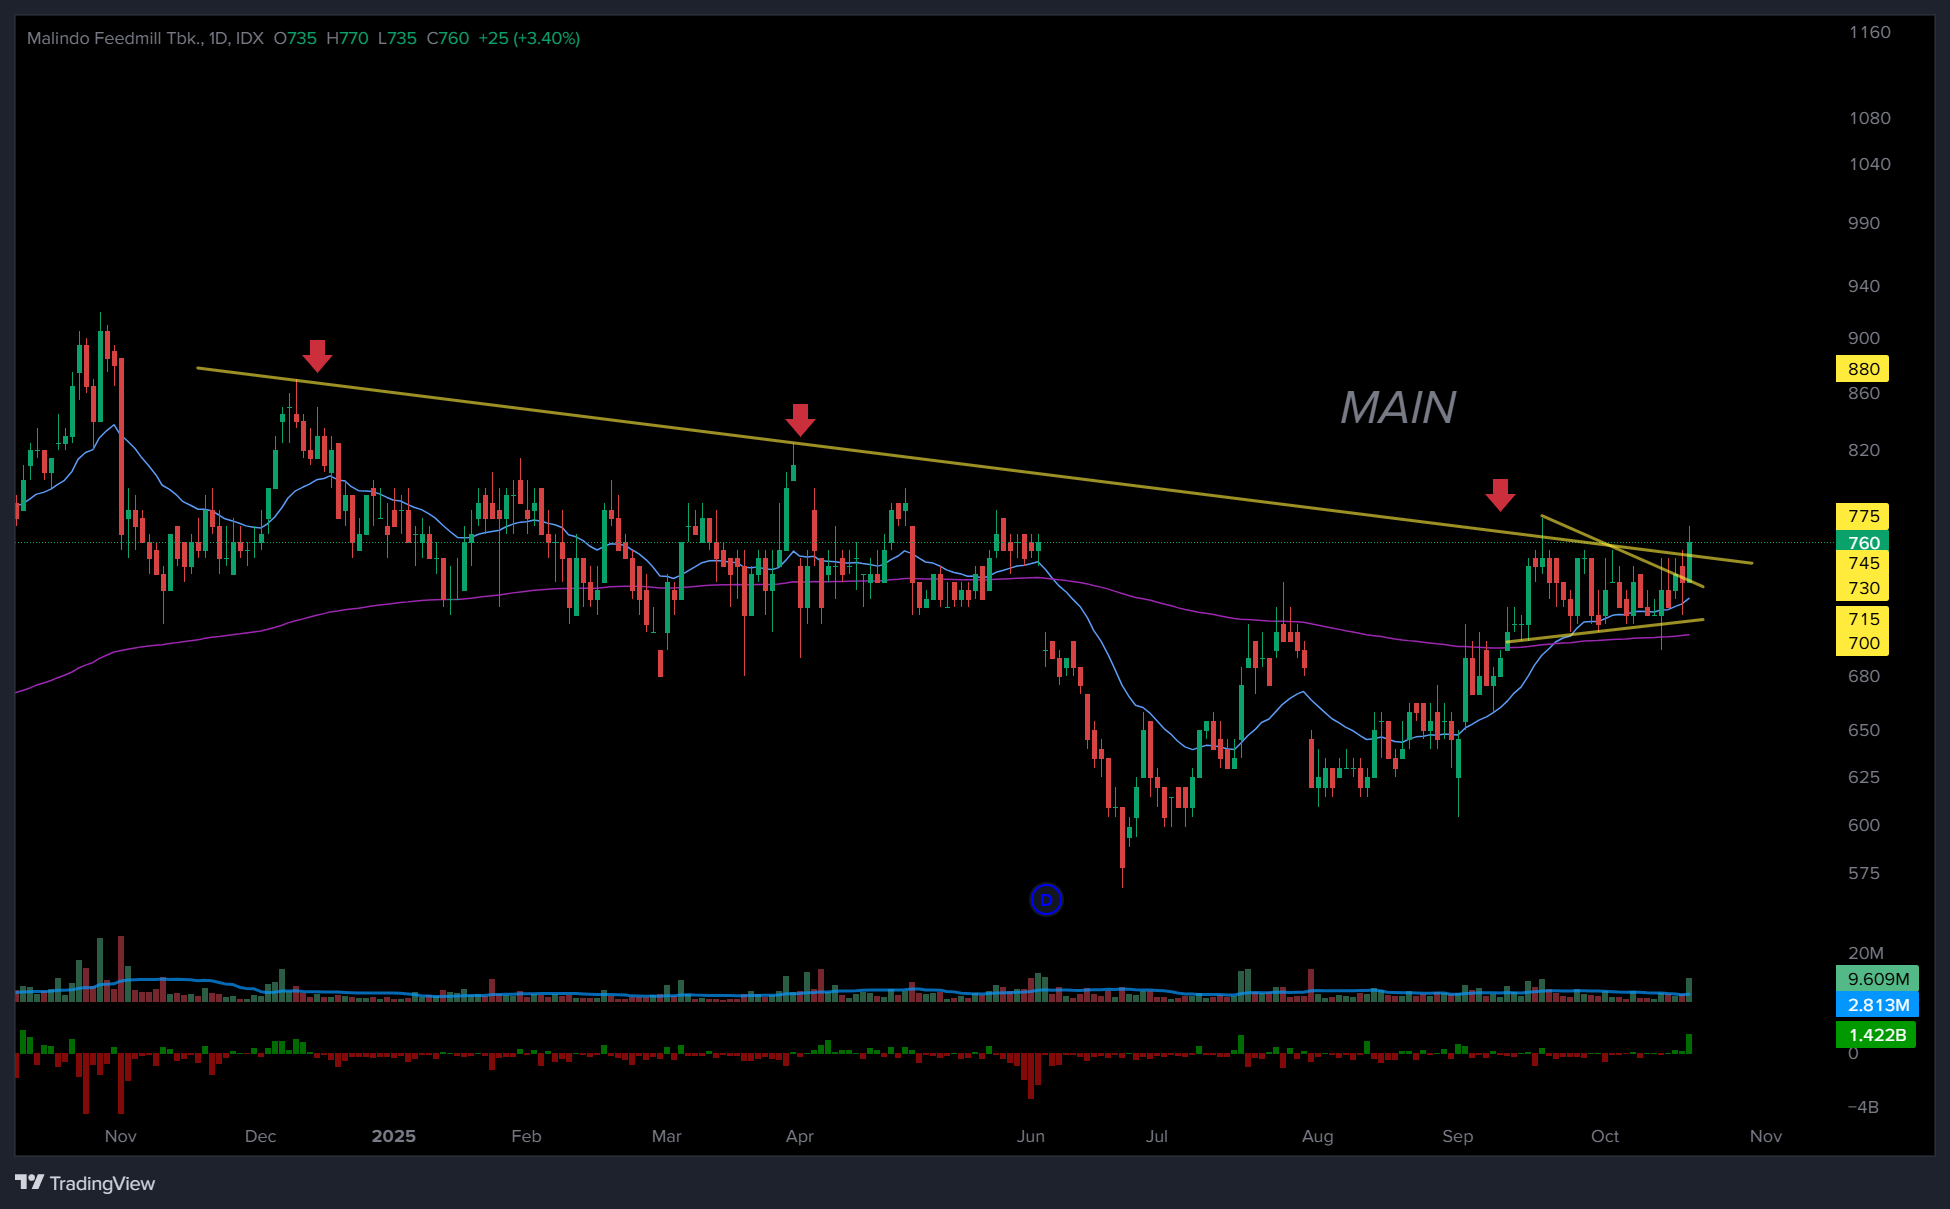Click the yellow 700 price label
Image resolution: width=1950 pixels, height=1209 pixels.
[1862, 643]
